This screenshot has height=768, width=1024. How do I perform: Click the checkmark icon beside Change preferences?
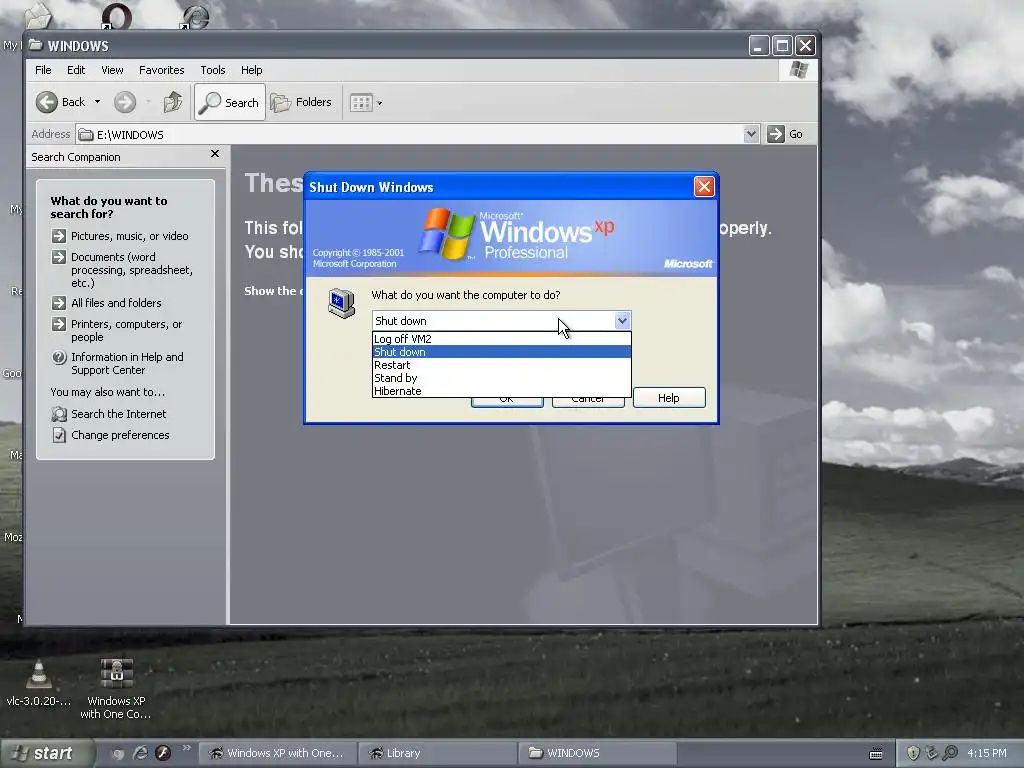click(59, 435)
